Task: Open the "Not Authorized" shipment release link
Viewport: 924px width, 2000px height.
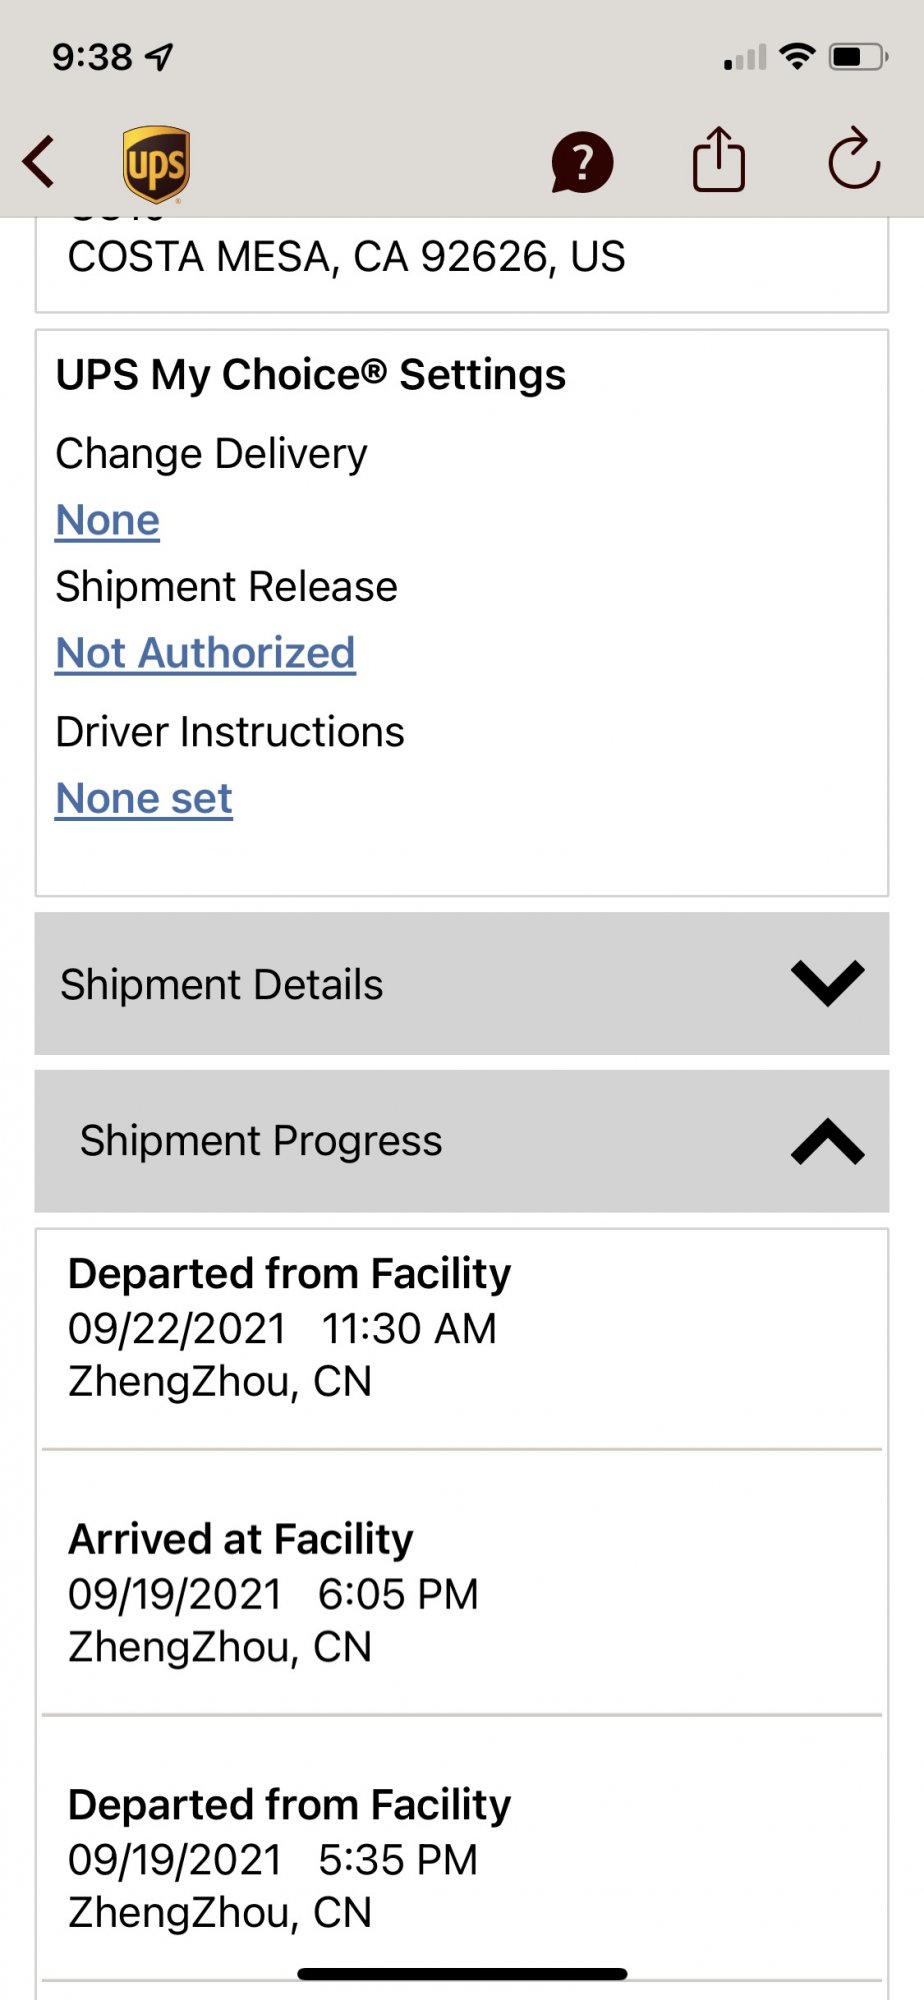Action: tap(205, 653)
